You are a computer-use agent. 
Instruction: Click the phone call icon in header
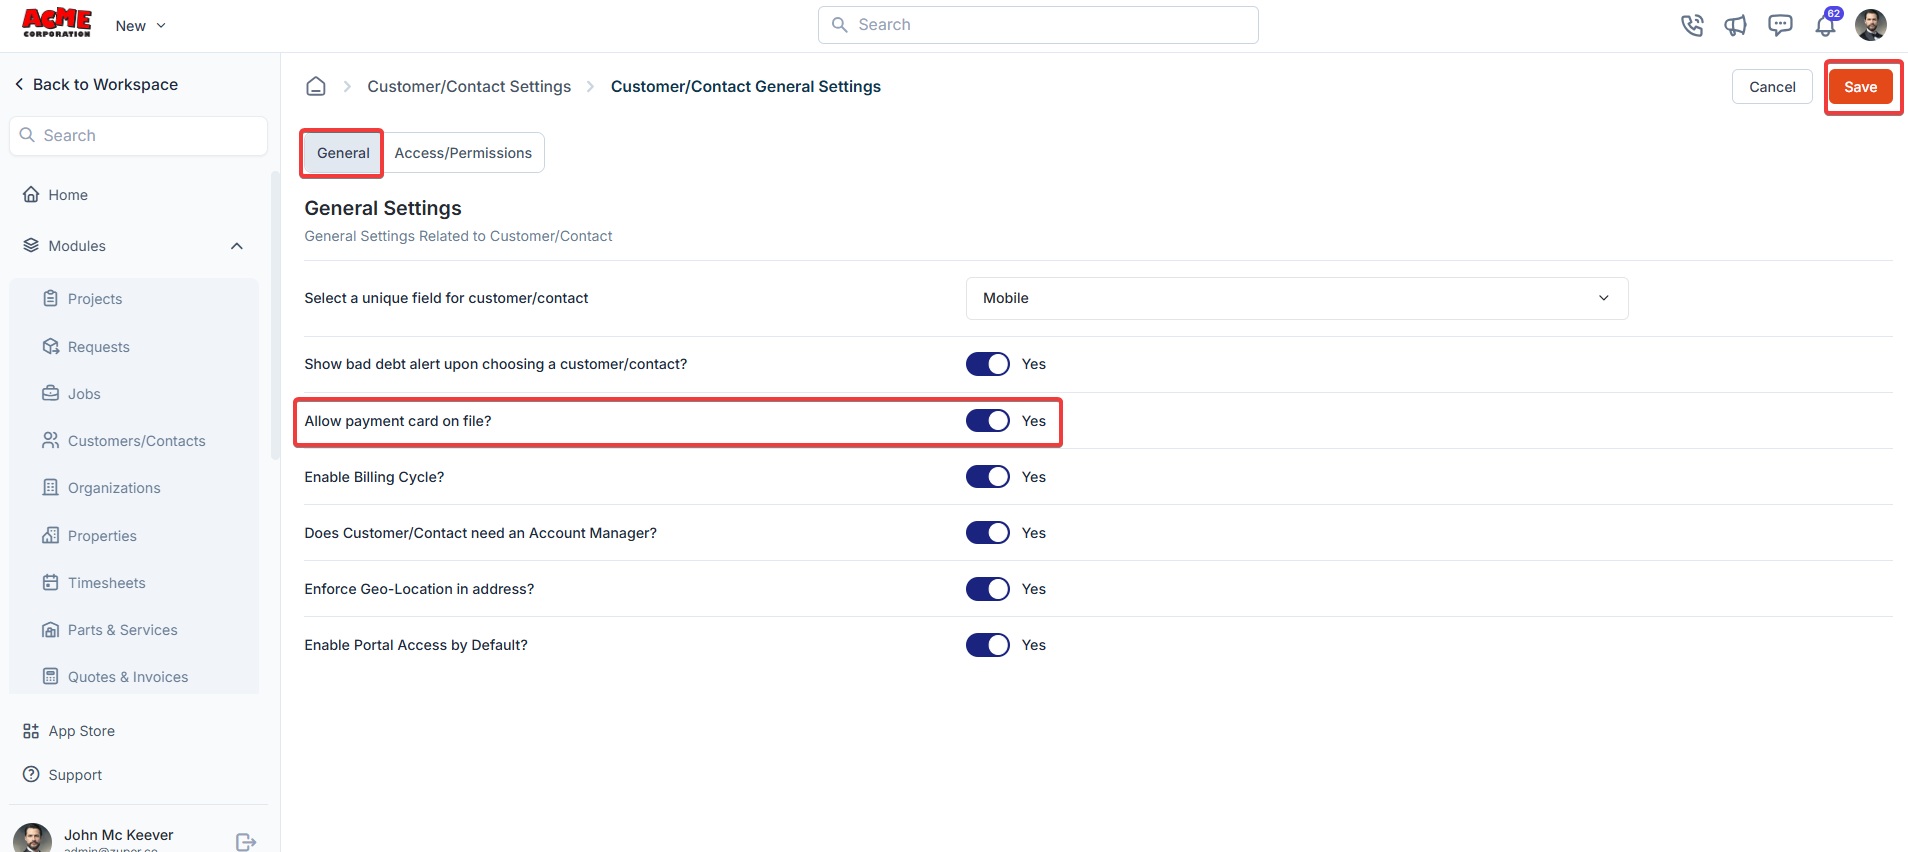1692,26
